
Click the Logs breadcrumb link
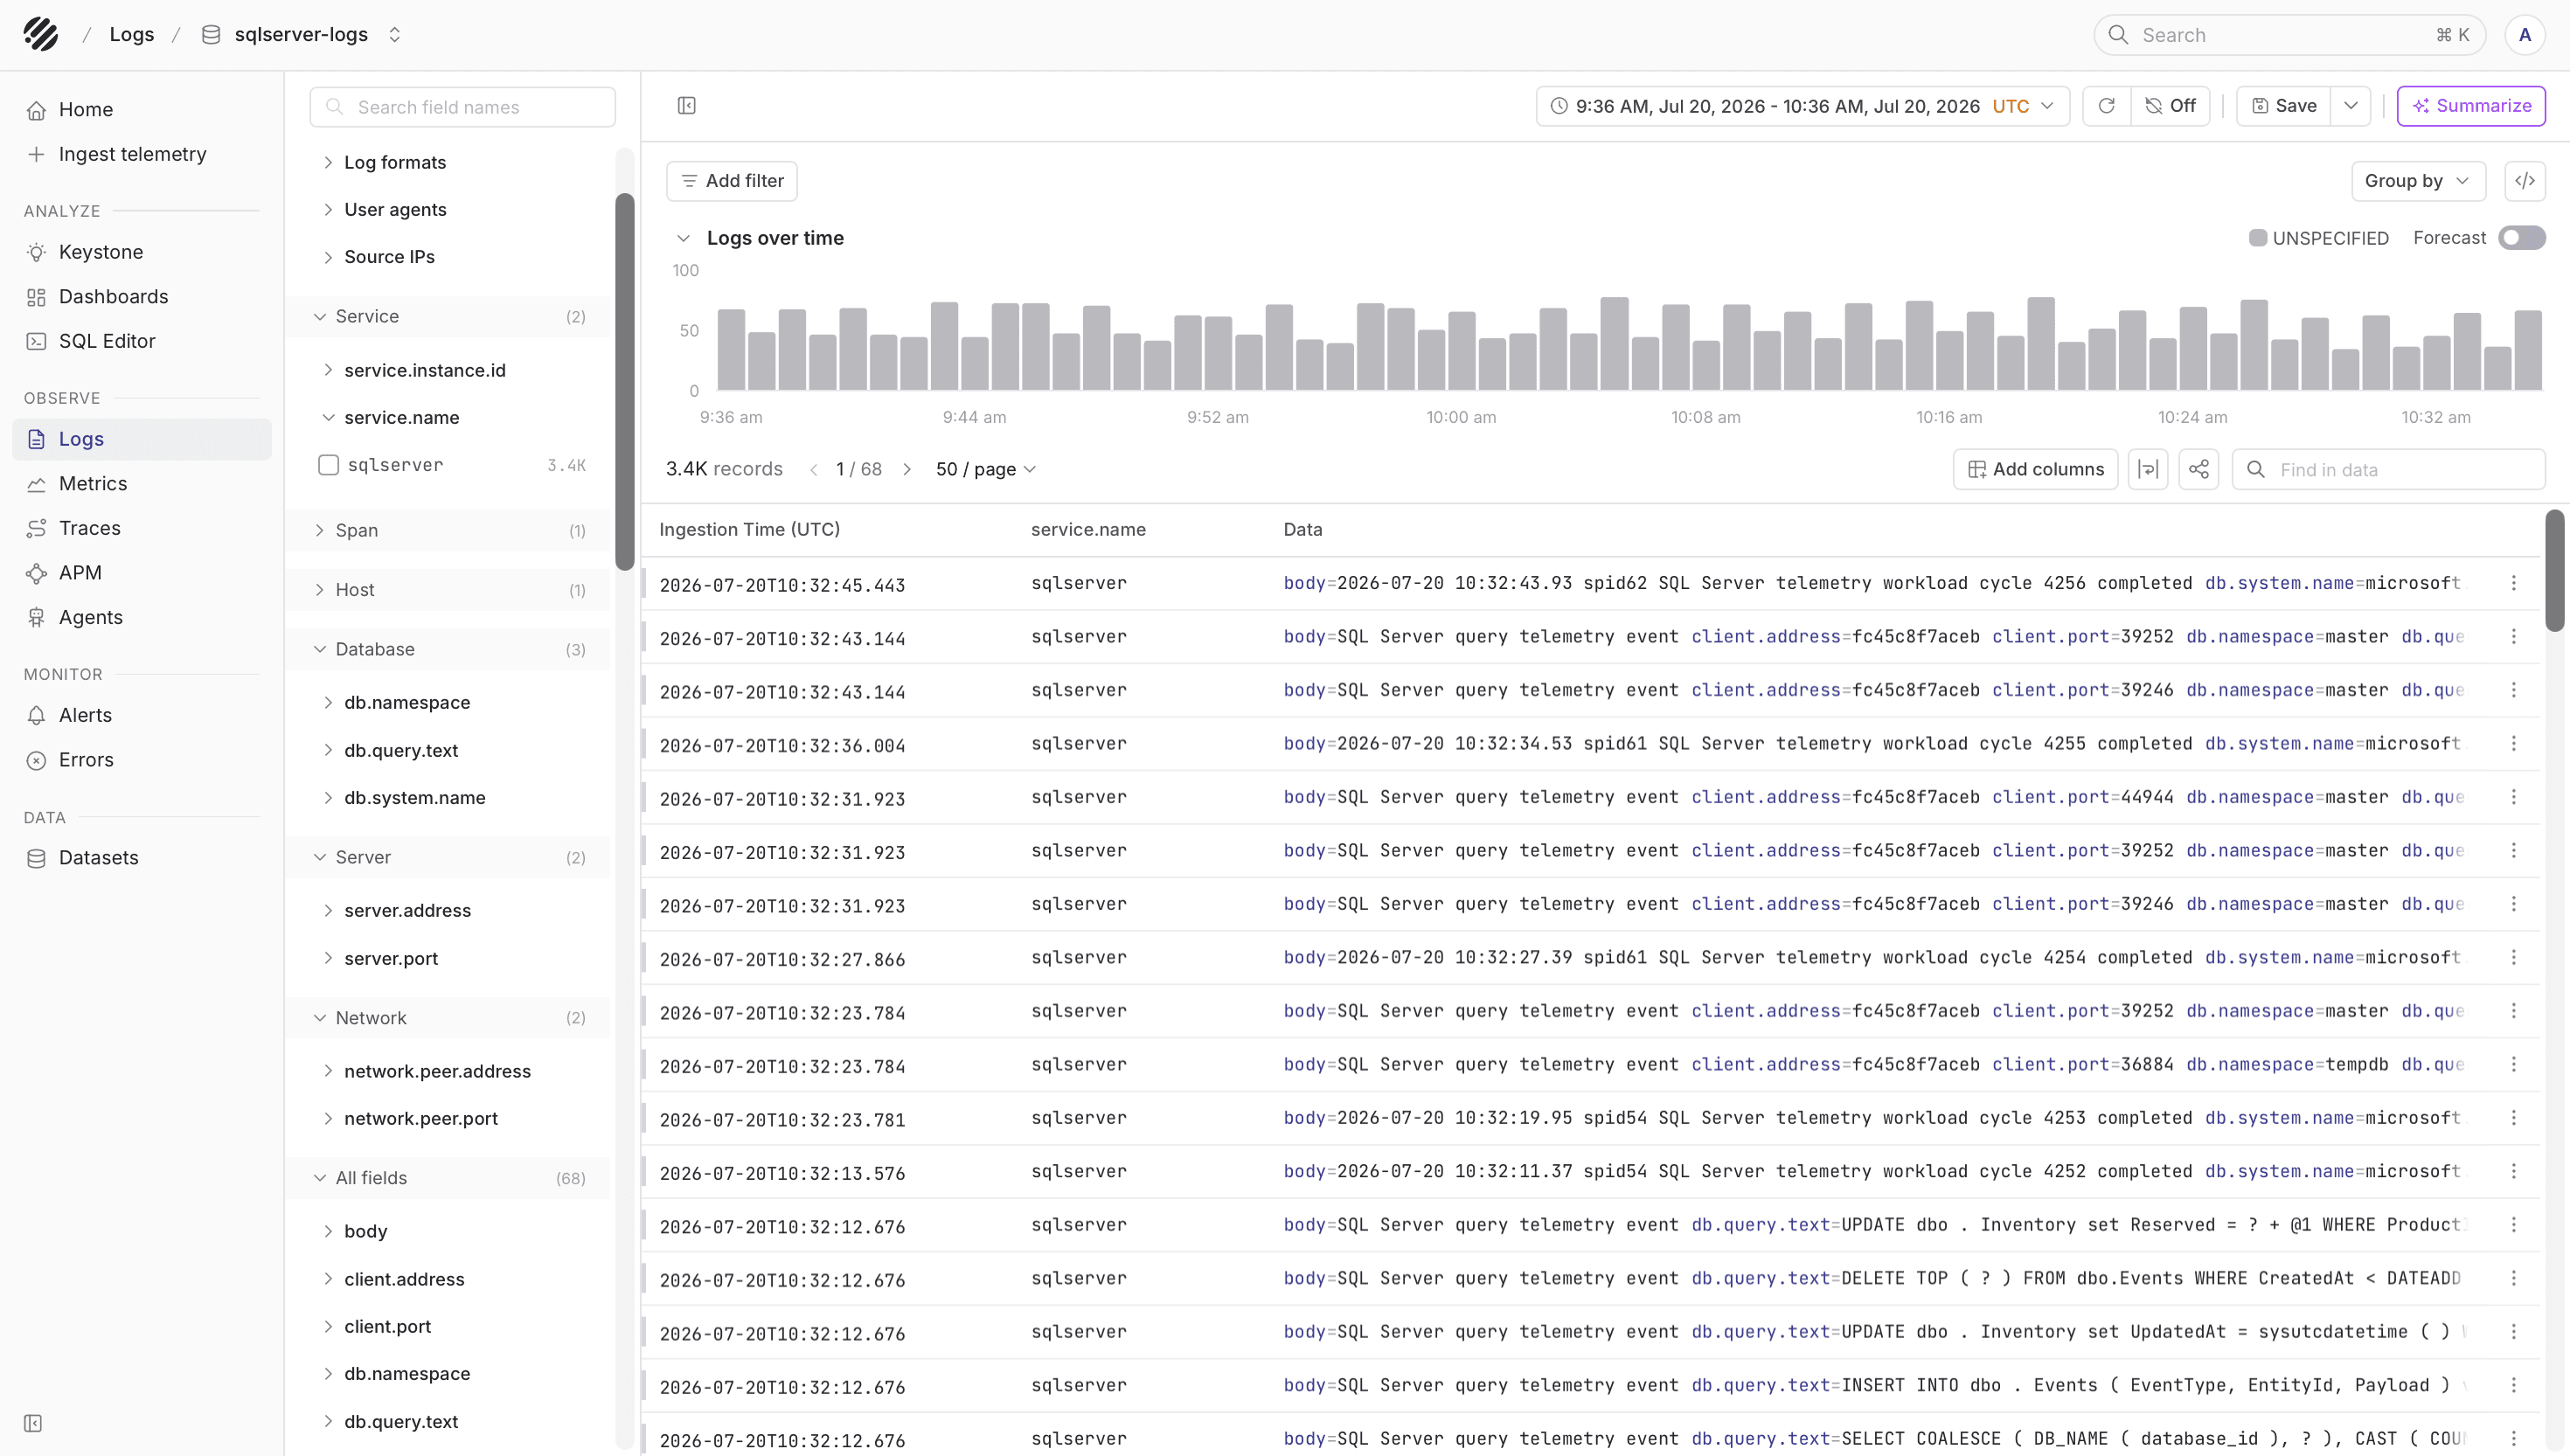[x=132, y=35]
